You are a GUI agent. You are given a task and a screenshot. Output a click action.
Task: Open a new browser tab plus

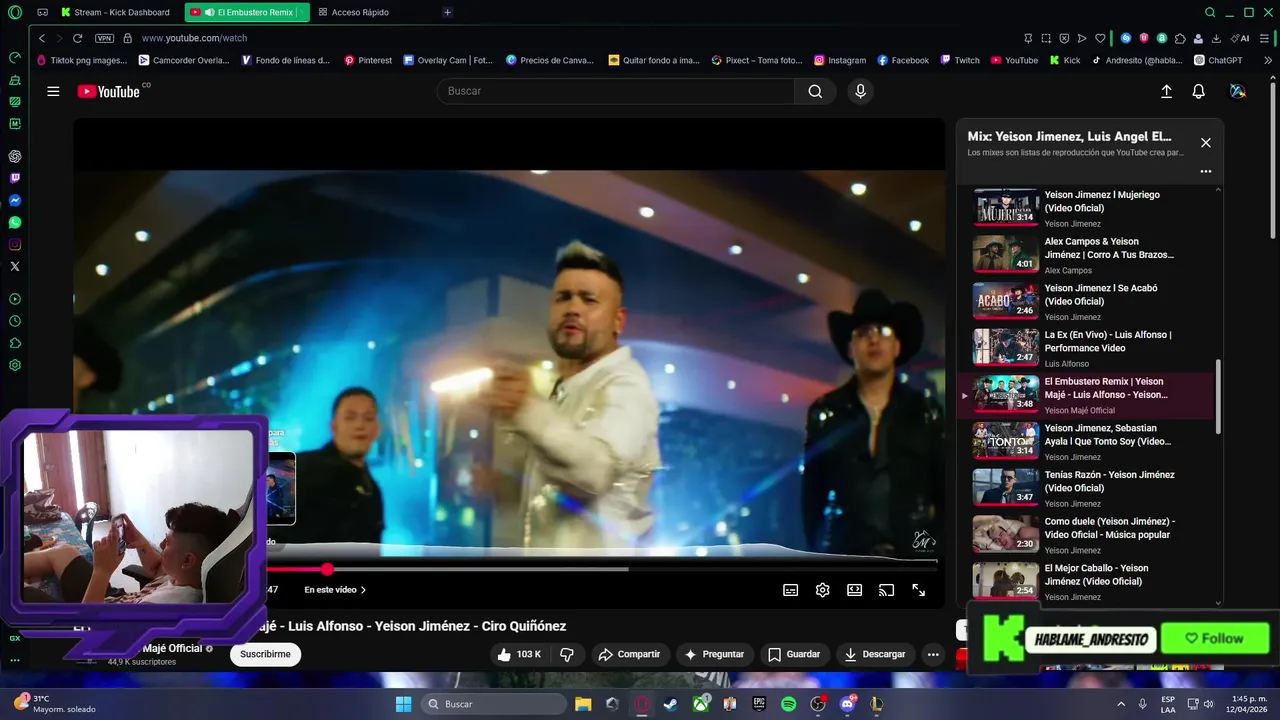447,12
